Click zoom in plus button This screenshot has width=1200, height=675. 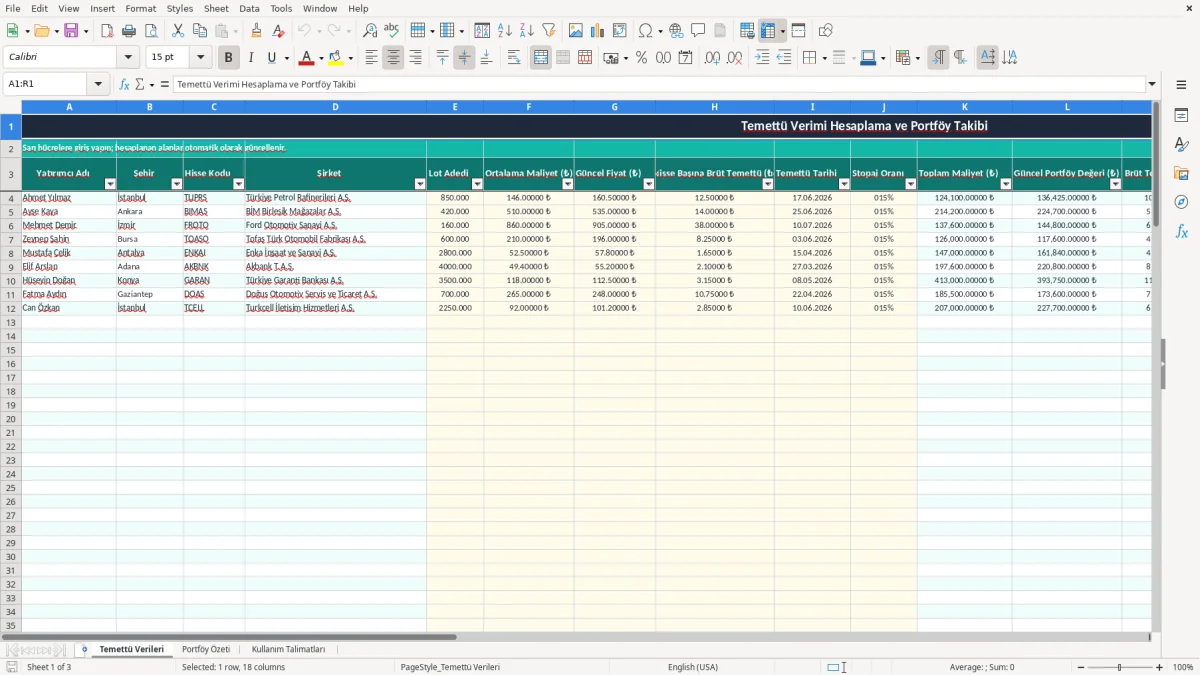point(1160,667)
